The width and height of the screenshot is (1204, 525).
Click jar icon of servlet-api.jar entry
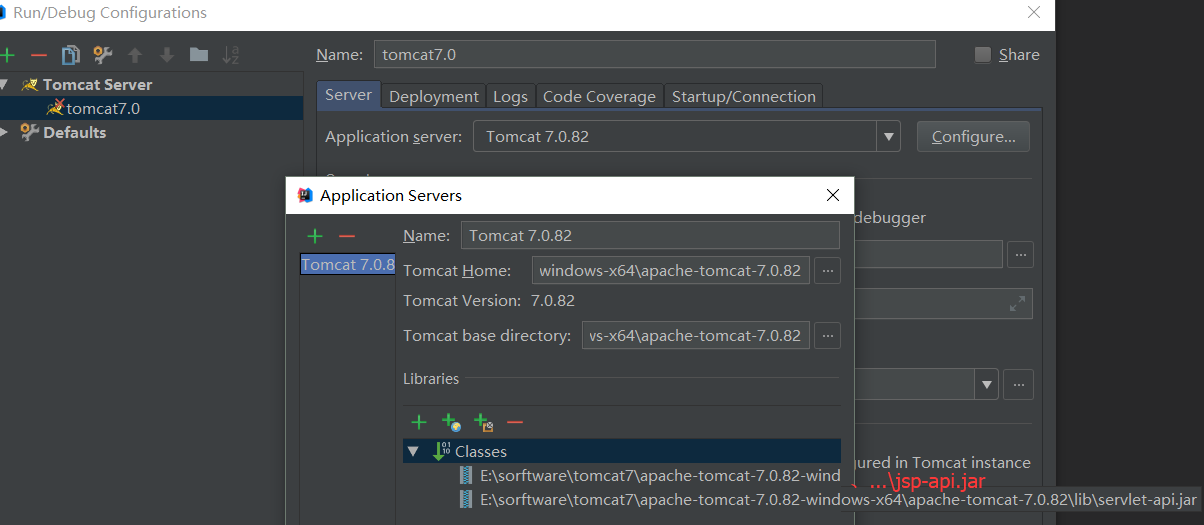coord(466,499)
